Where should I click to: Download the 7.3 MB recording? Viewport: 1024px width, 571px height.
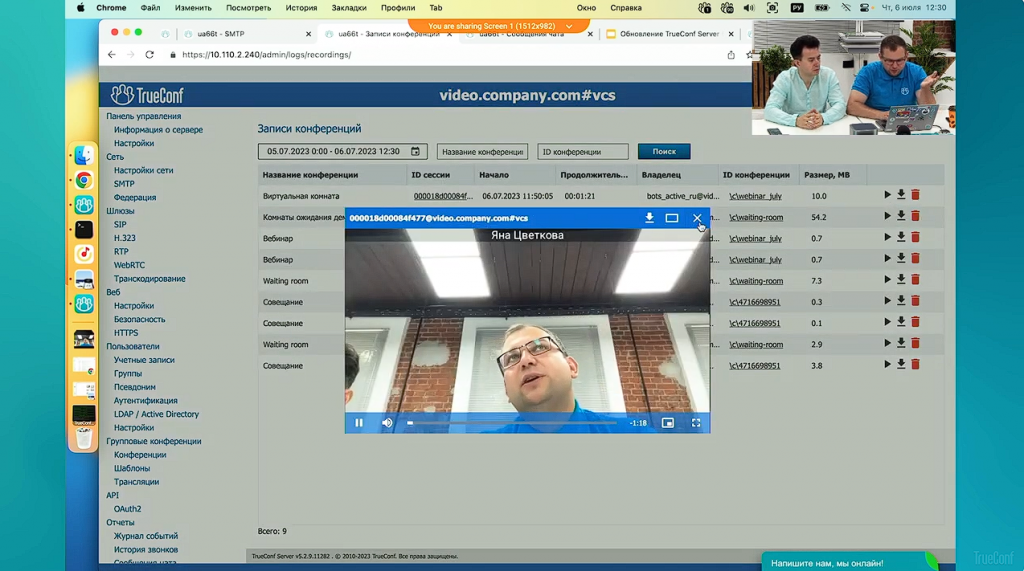tap(901, 280)
